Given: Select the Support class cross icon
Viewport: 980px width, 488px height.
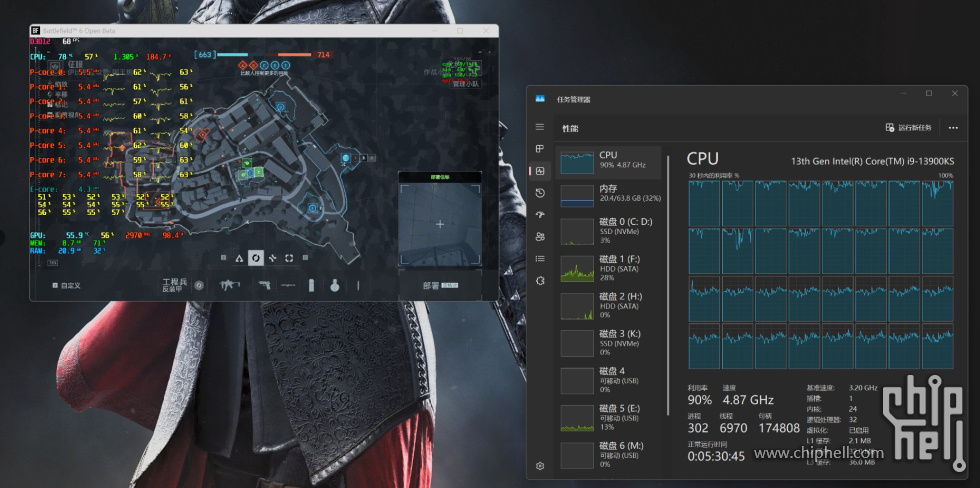Looking at the screenshot, I should click(272, 258).
